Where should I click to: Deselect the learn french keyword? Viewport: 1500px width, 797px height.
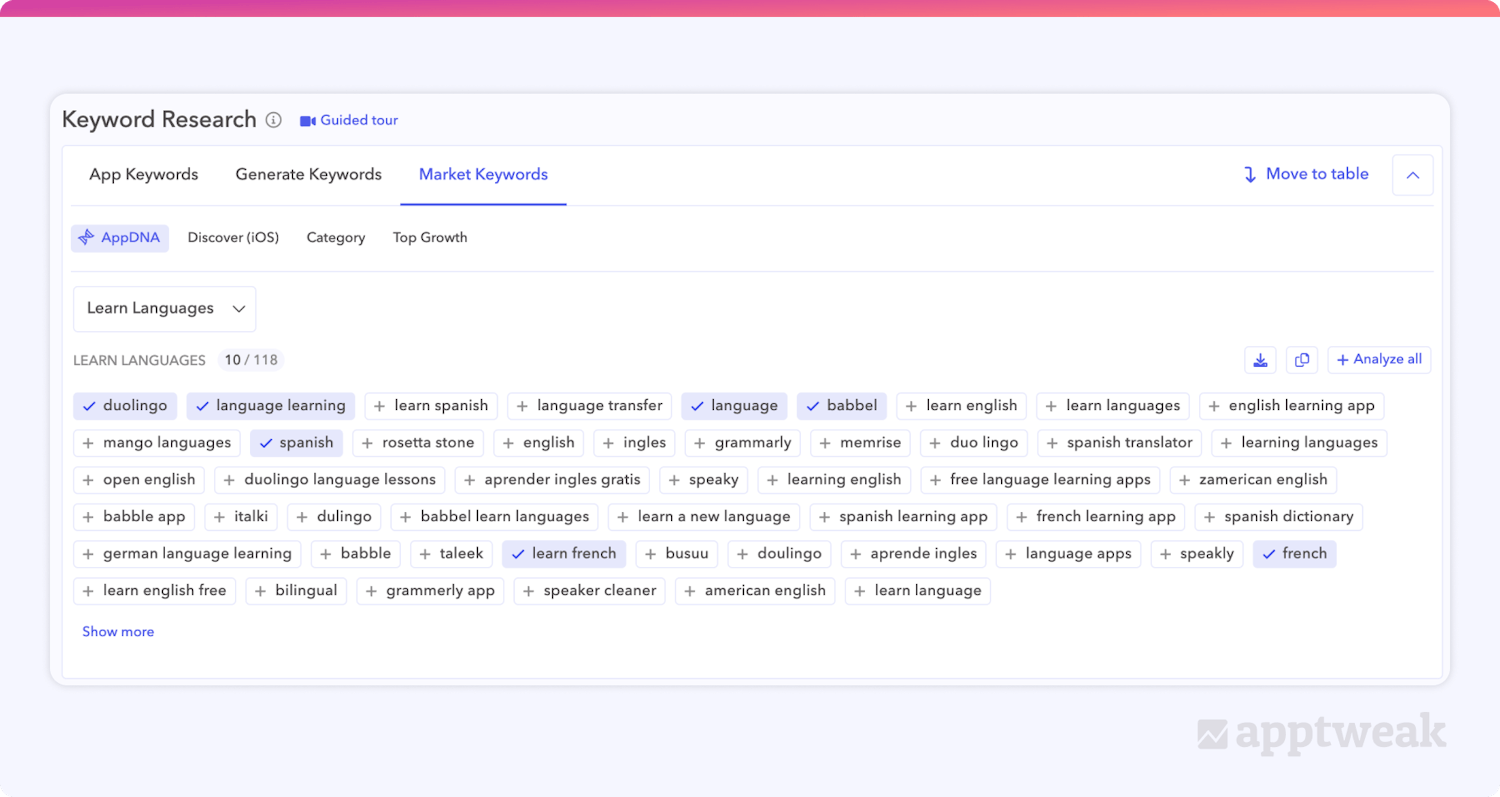tap(563, 553)
